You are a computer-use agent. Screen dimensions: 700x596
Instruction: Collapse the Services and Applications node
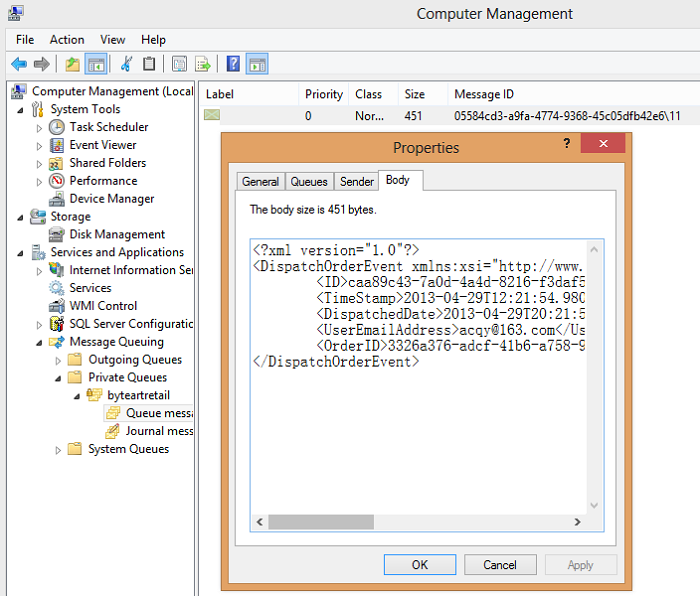tap(20, 253)
